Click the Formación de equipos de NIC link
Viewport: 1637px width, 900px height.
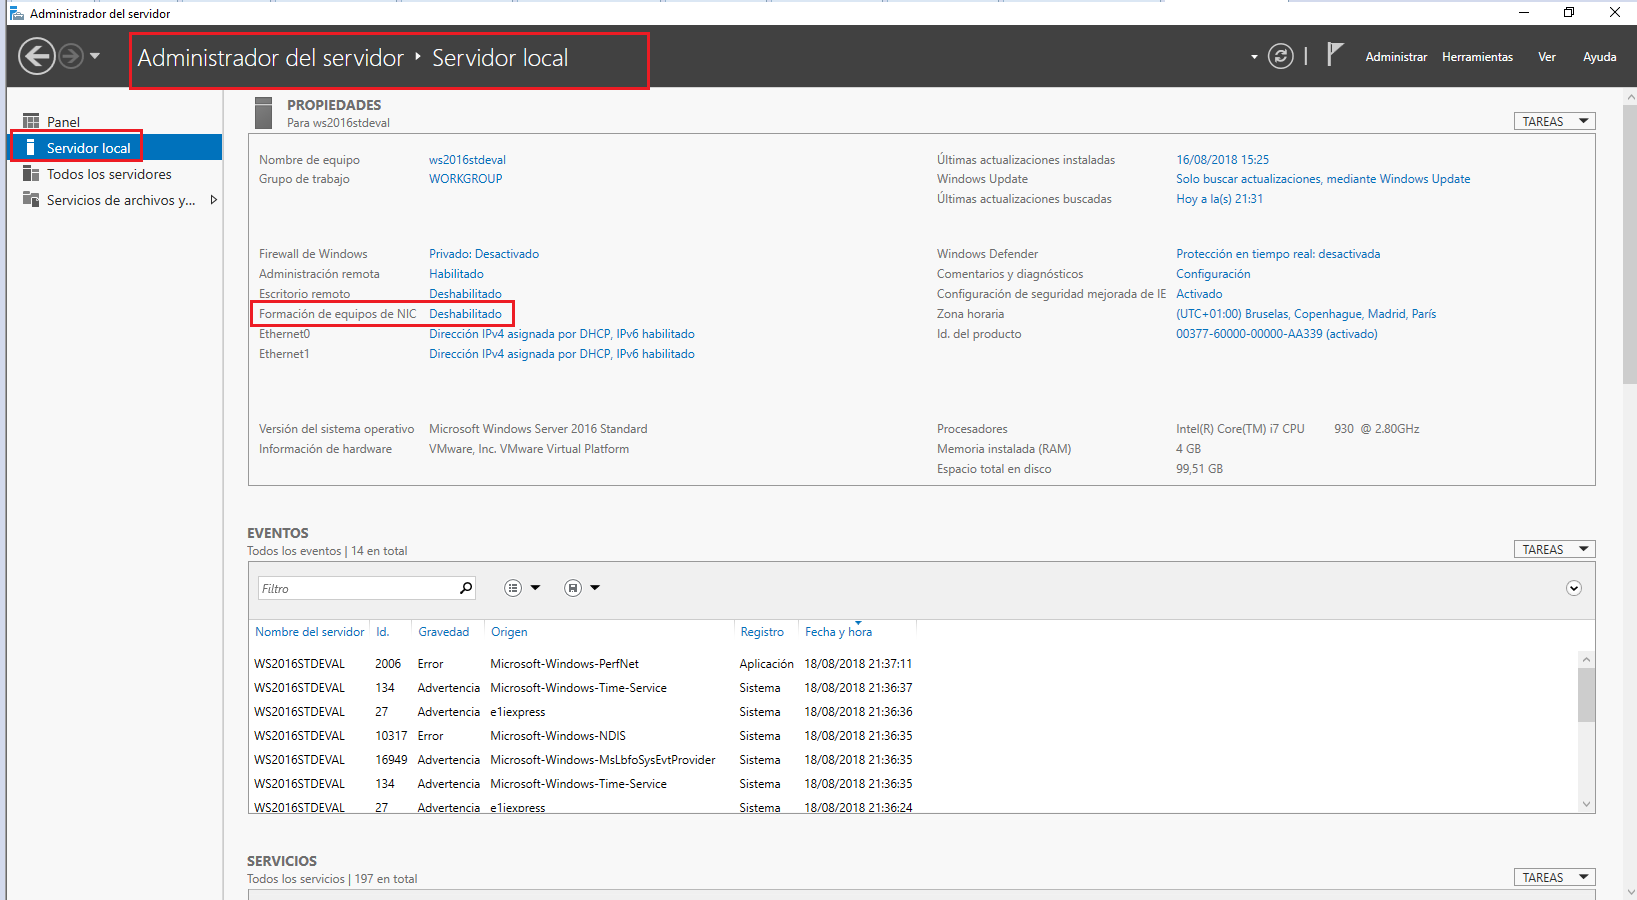tap(466, 313)
